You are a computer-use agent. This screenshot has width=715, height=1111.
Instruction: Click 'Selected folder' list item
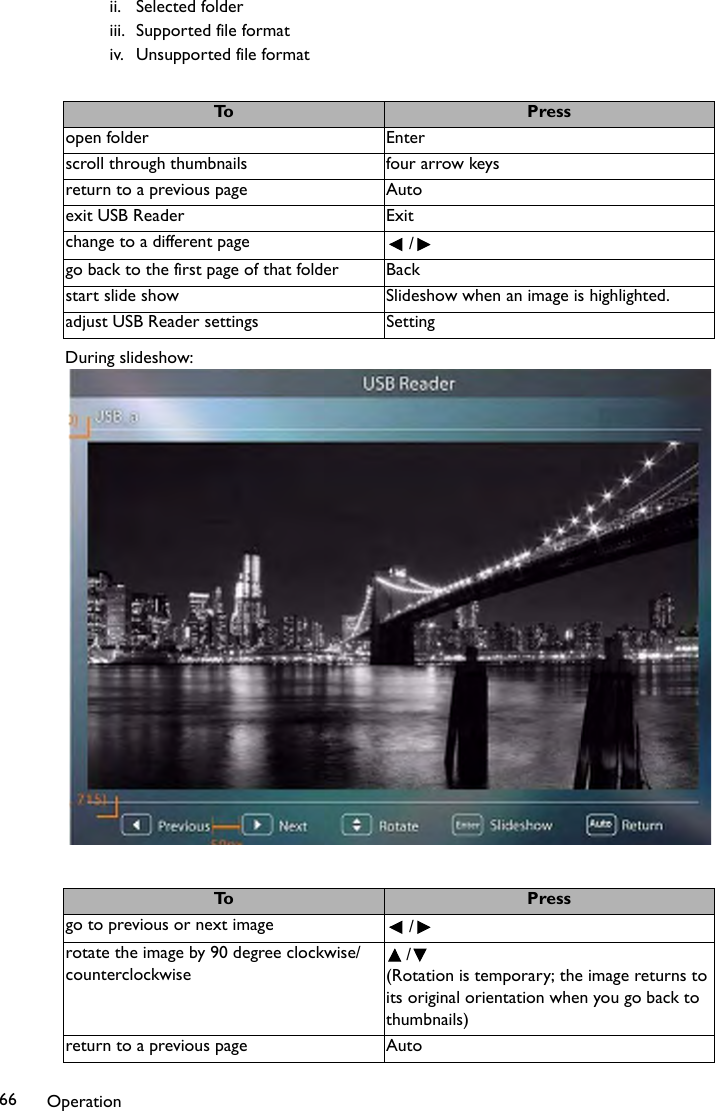(x=189, y=8)
